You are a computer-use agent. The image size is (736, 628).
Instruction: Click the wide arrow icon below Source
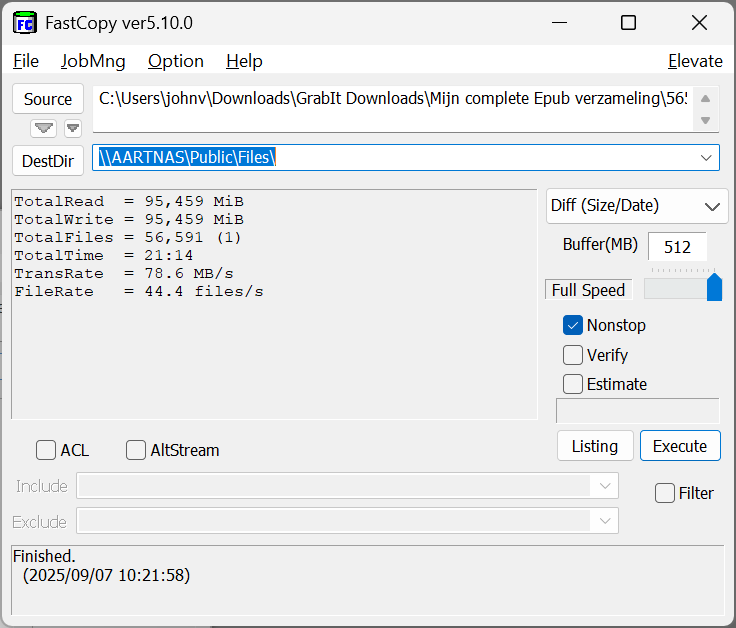click(43, 128)
